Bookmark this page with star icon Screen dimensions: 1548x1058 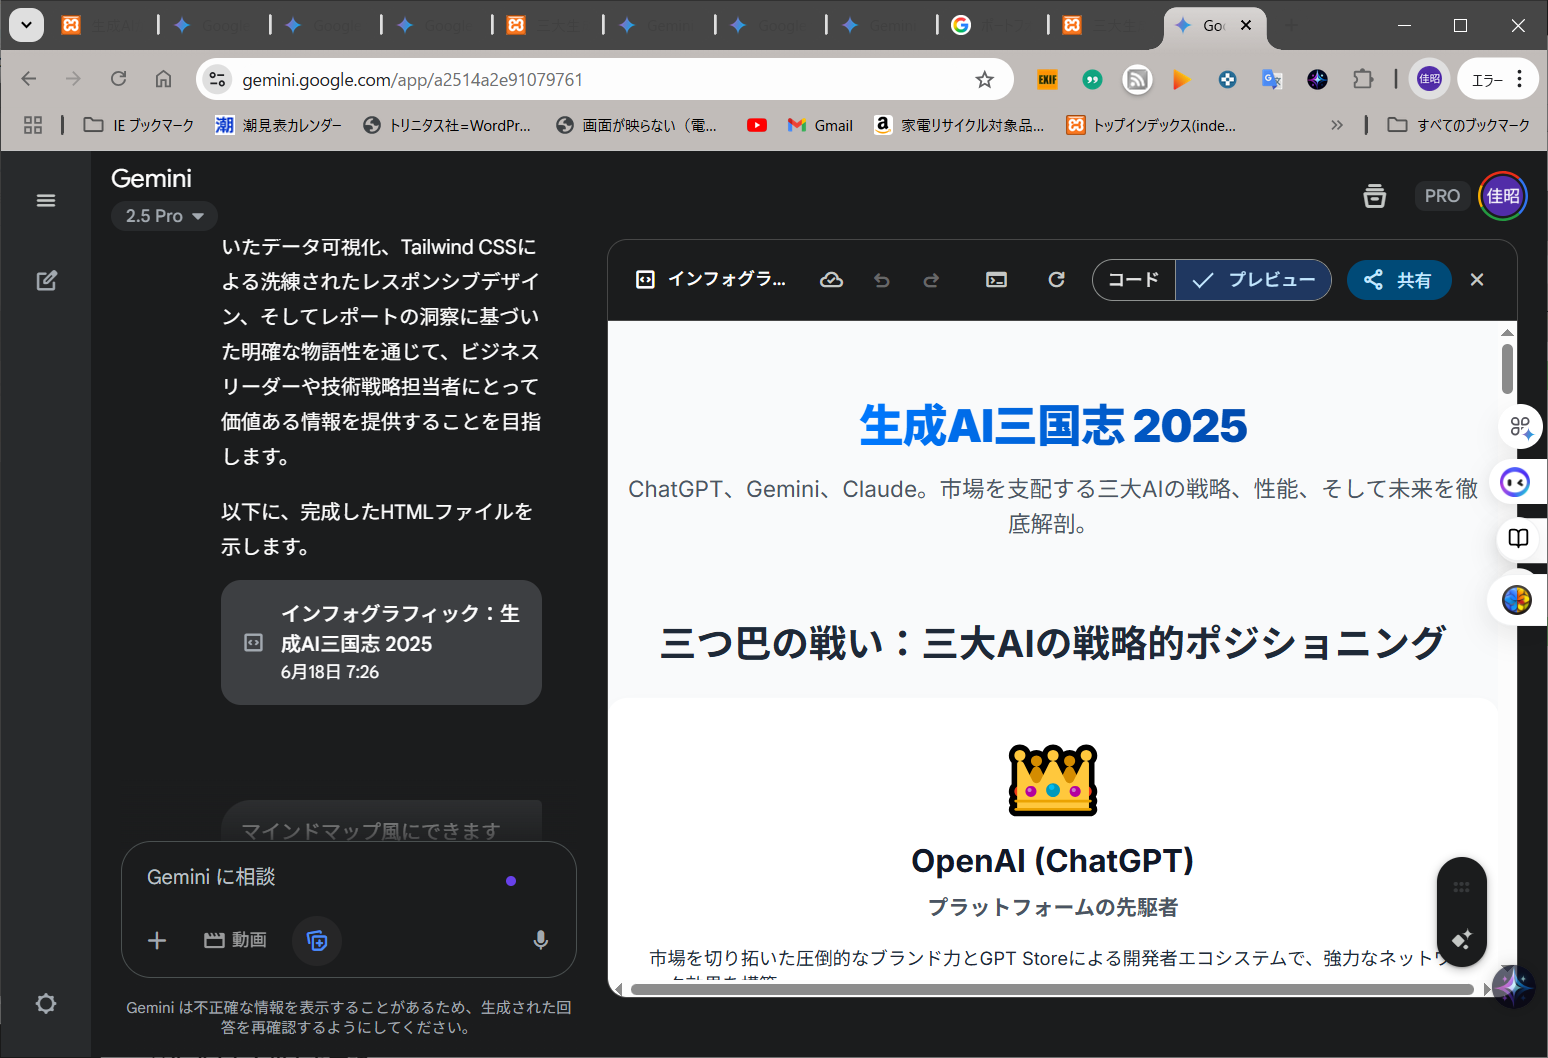(x=985, y=80)
